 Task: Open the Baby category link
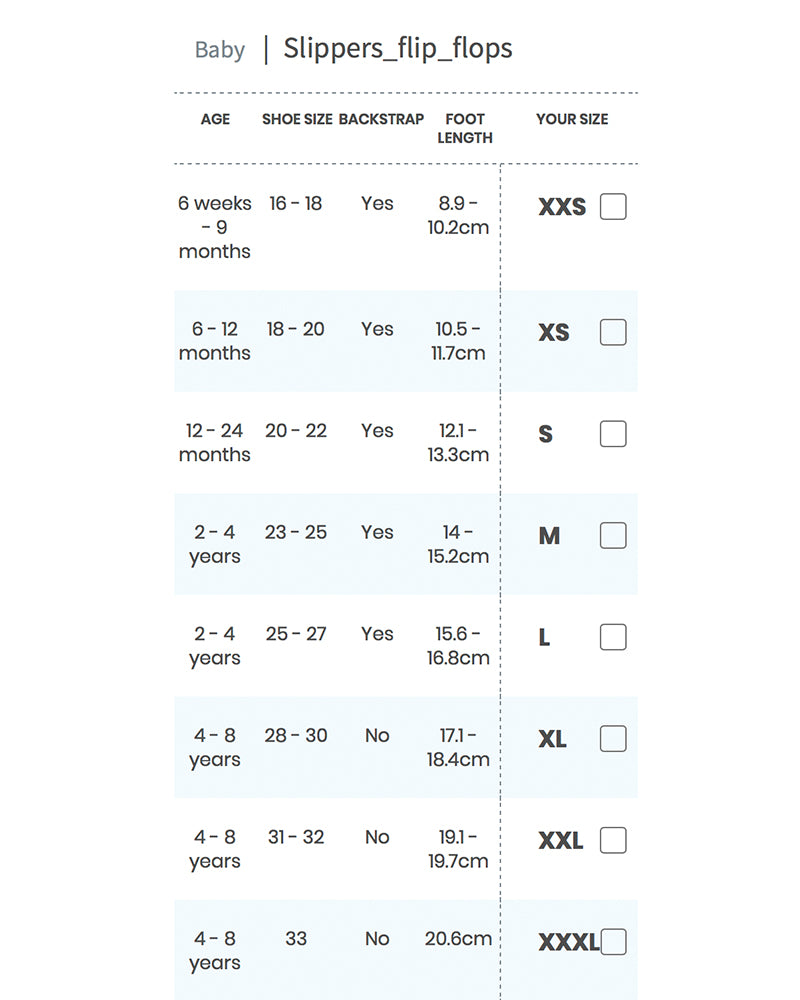click(220, 50)
